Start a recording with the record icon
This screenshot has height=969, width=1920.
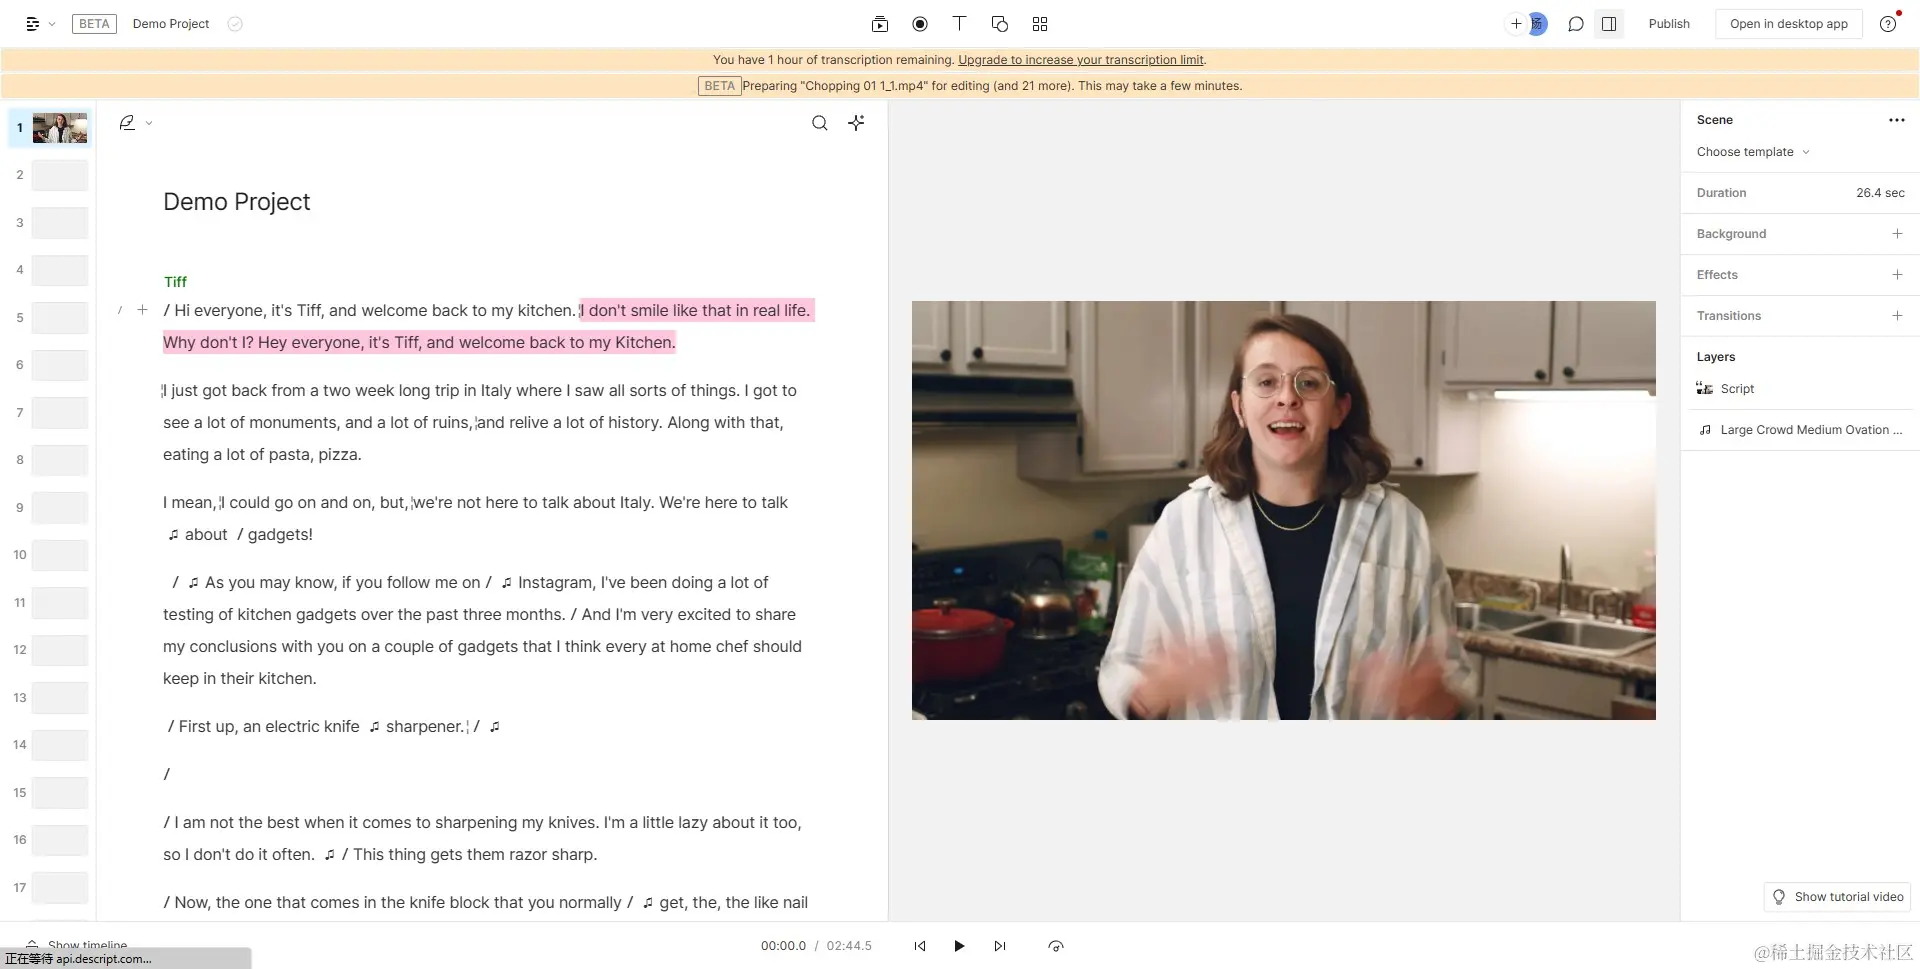coord(920,24)
